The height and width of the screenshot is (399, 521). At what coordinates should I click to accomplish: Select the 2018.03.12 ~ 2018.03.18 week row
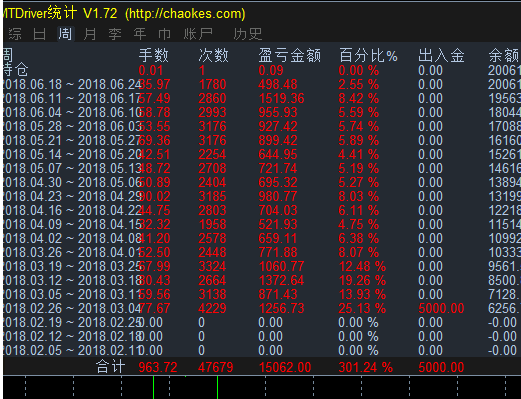(x=262, y=281)
